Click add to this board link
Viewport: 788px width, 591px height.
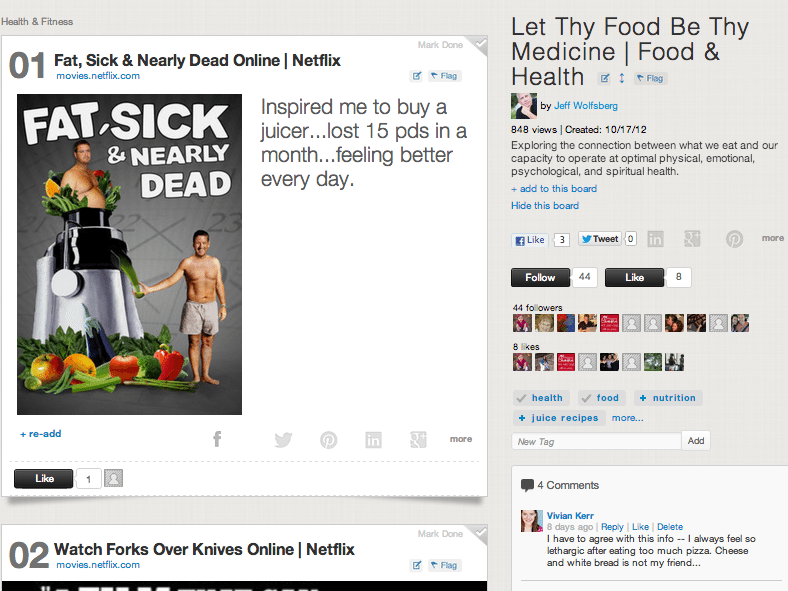point(554,188)
